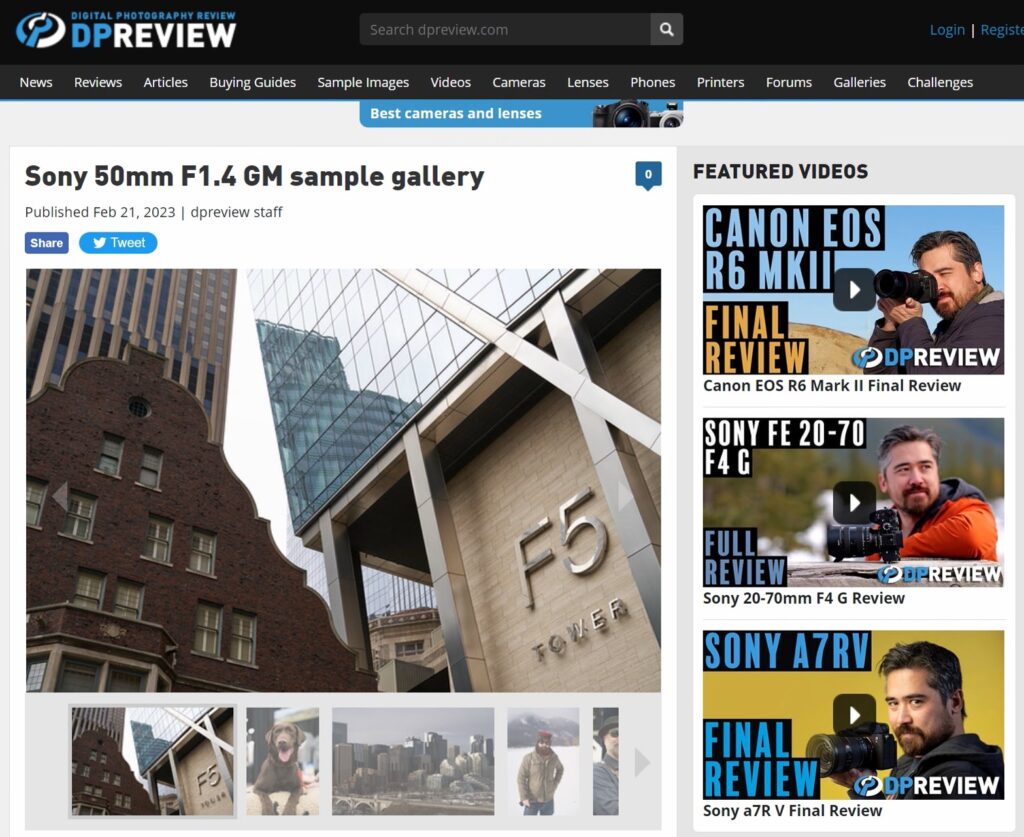Open the Buying Guides menu
This screenshot has width=1024, height=837.
pyautogui.click(x=252, y=82)
